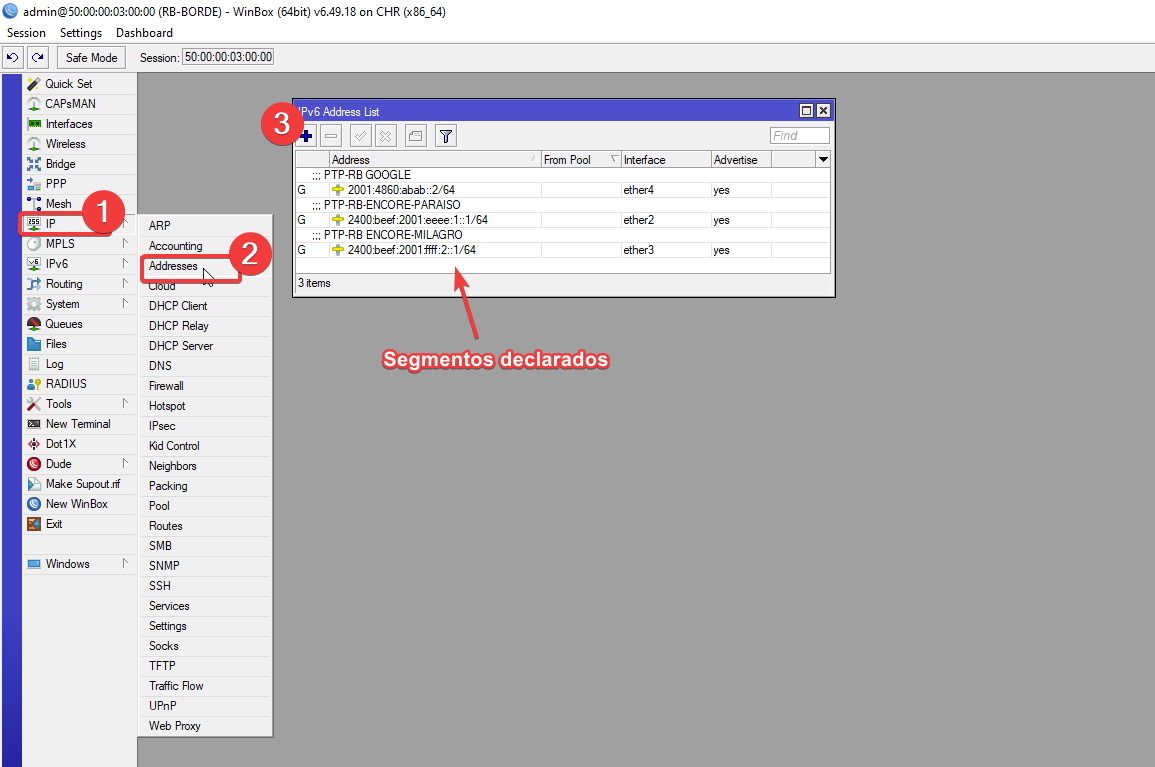Open the Session menu
1155x767 pixels.
[26, 32]
